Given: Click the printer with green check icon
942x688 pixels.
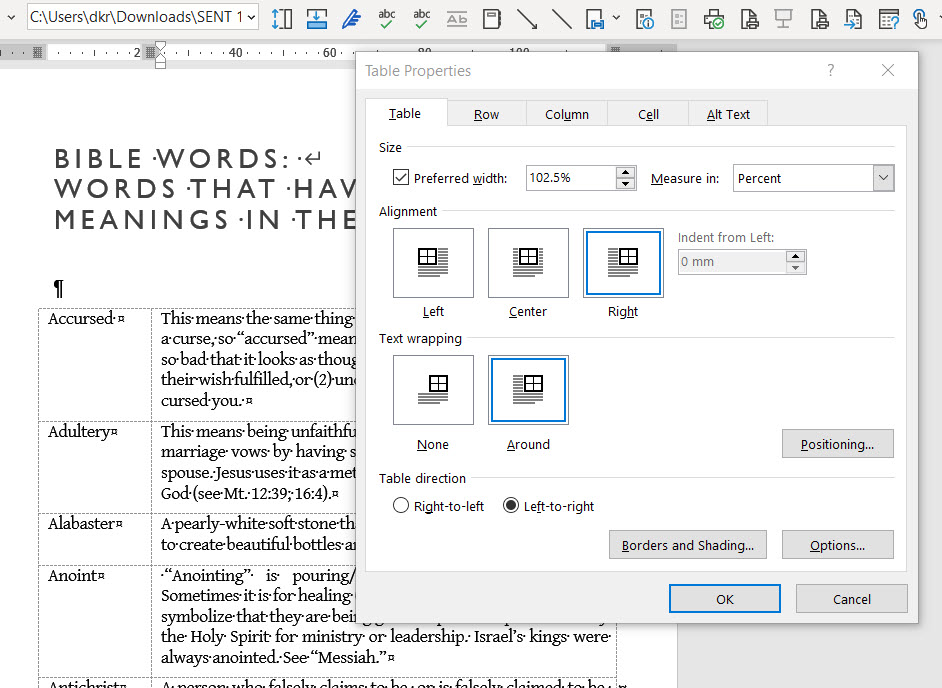Looking at the screenshot, I should coord(714,19).
